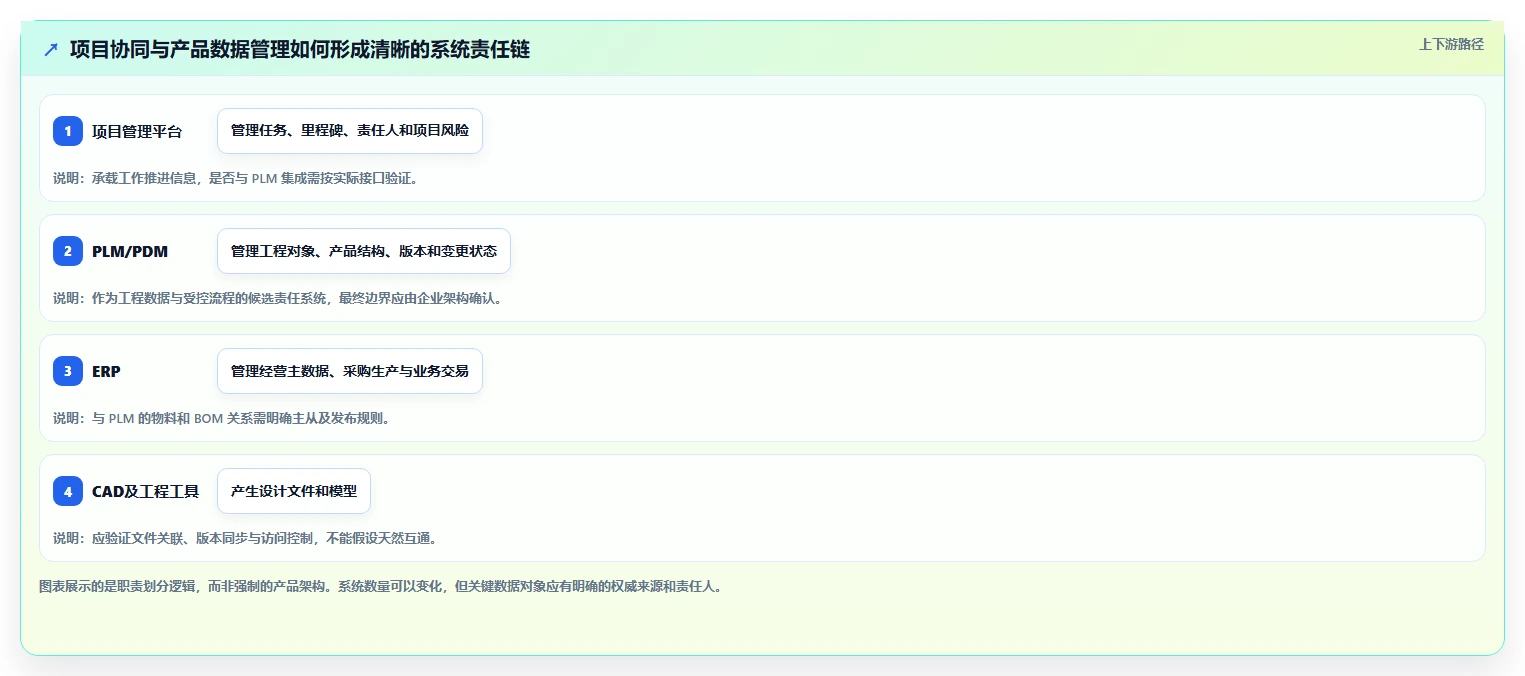This screenshot has width=1525, height=676.
Task: Click the arrow icon beside the main title
Action: tap(51, 49)
